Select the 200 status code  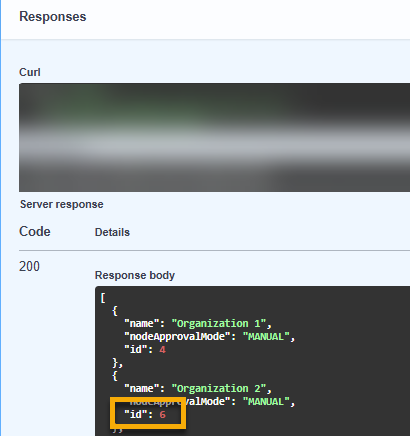pyautogui.click(x=29, y=266)
